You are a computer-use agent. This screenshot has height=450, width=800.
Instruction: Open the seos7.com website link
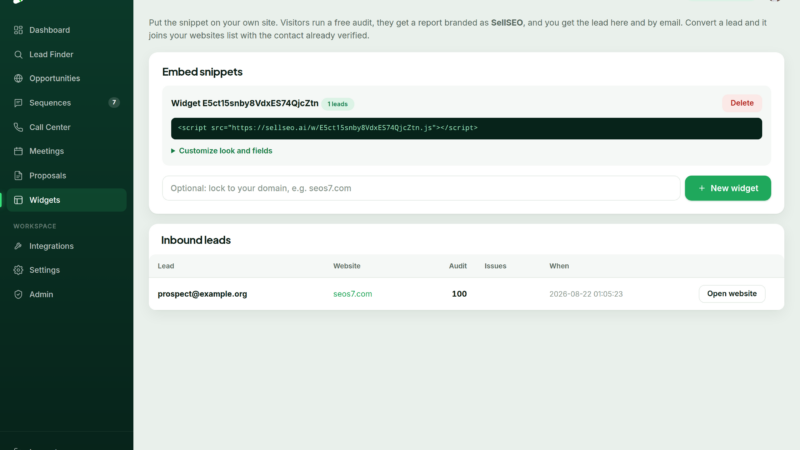(x=353, y=294)
